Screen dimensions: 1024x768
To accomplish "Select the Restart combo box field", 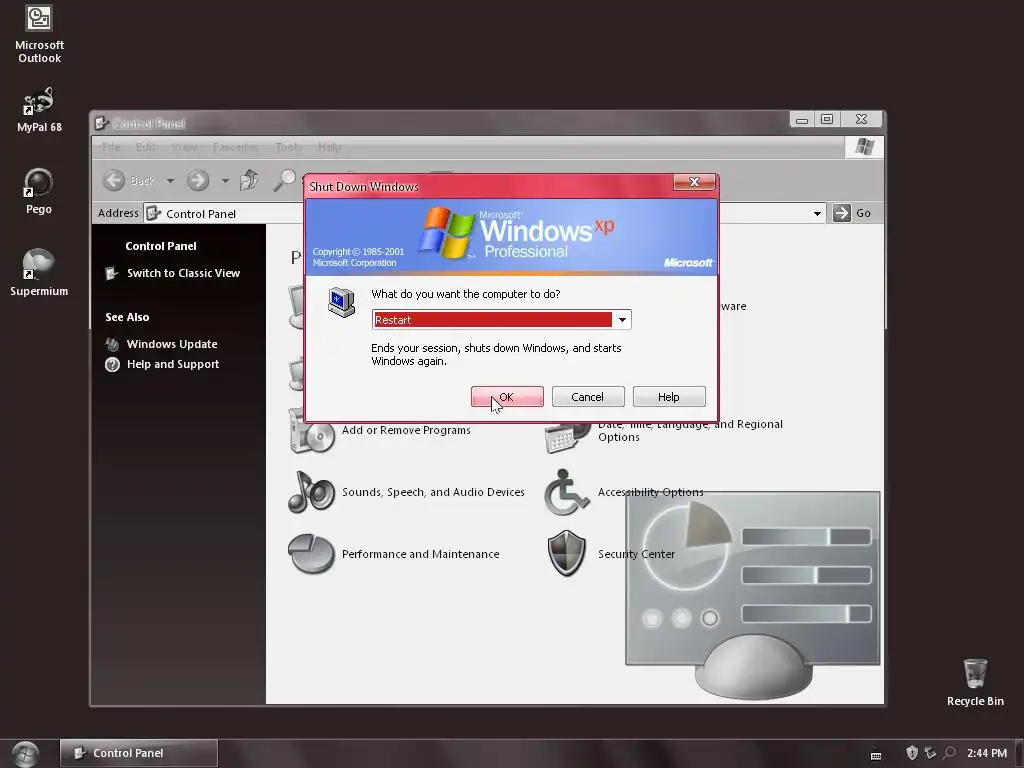I will [x=501, y=319].
